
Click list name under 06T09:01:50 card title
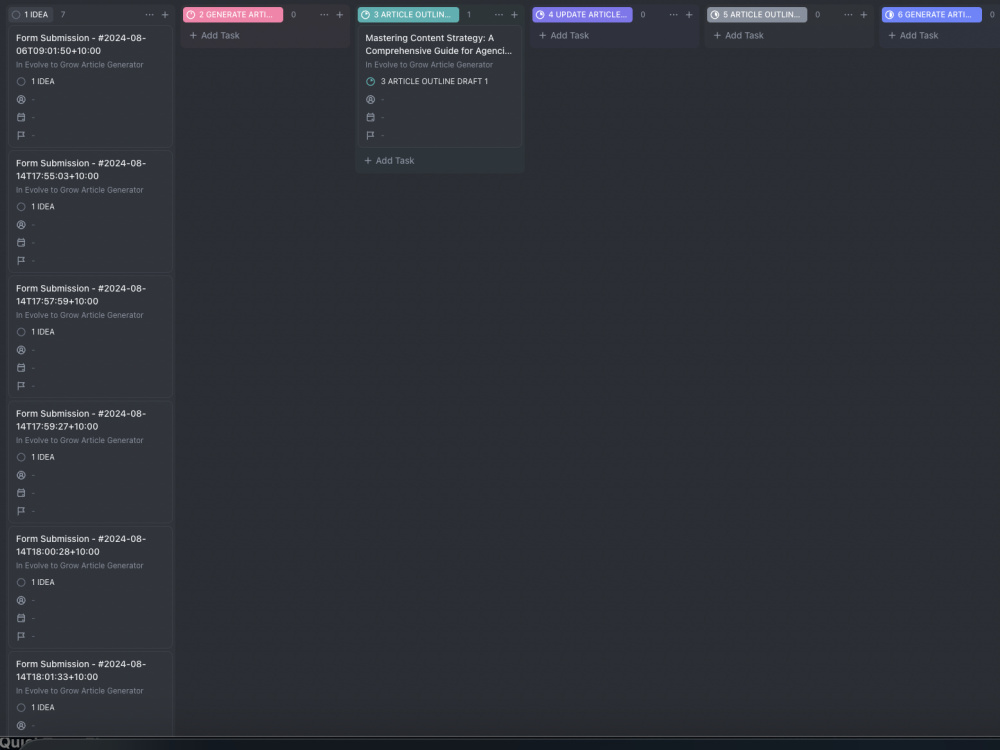point(80,65)
